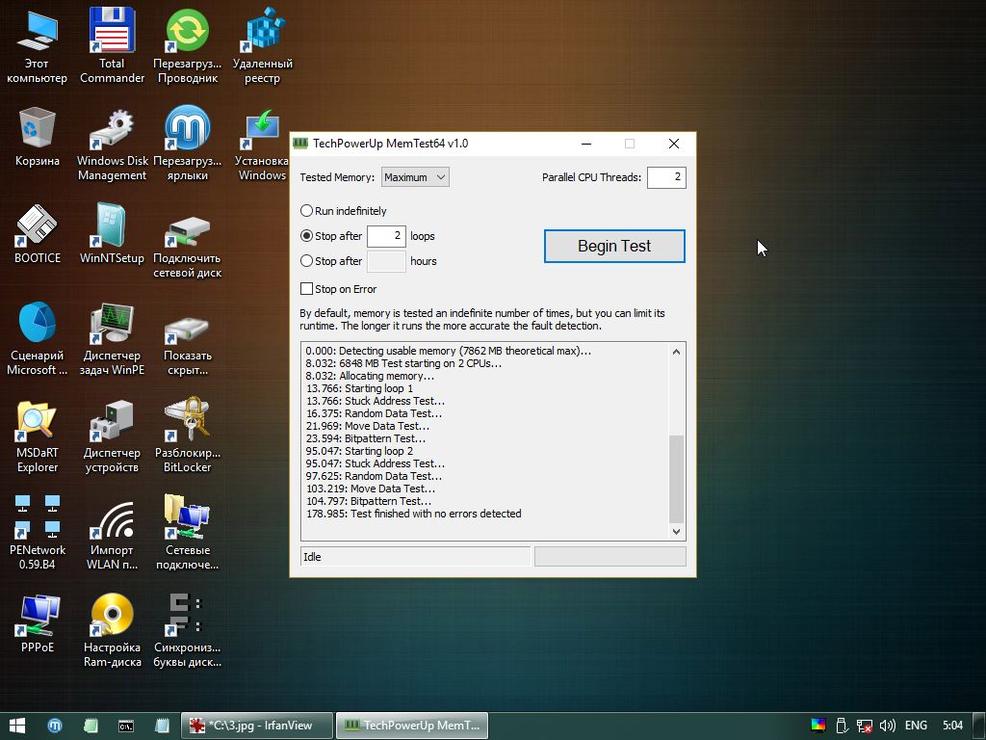Launch PENetwork 0.59.B4 icon

point(37,533)
